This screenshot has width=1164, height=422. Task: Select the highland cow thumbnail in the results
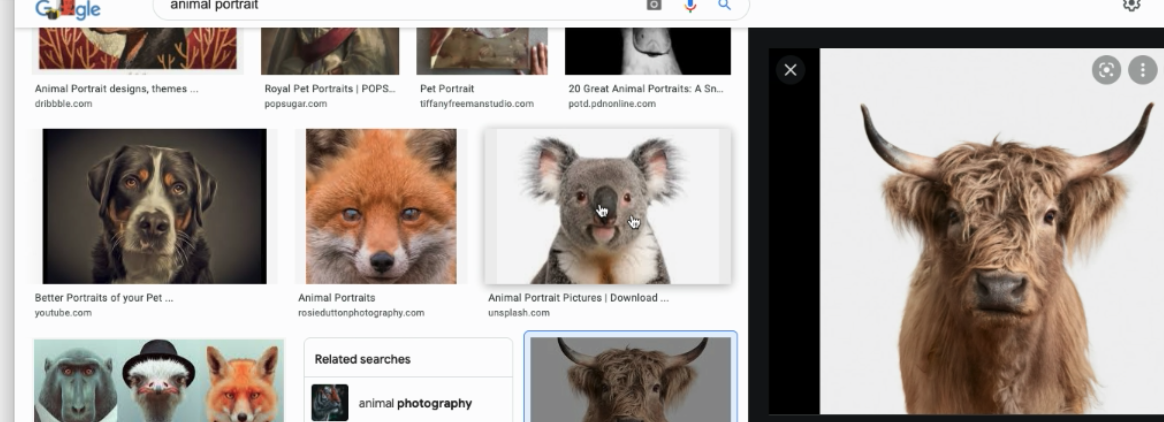[630, 379]
